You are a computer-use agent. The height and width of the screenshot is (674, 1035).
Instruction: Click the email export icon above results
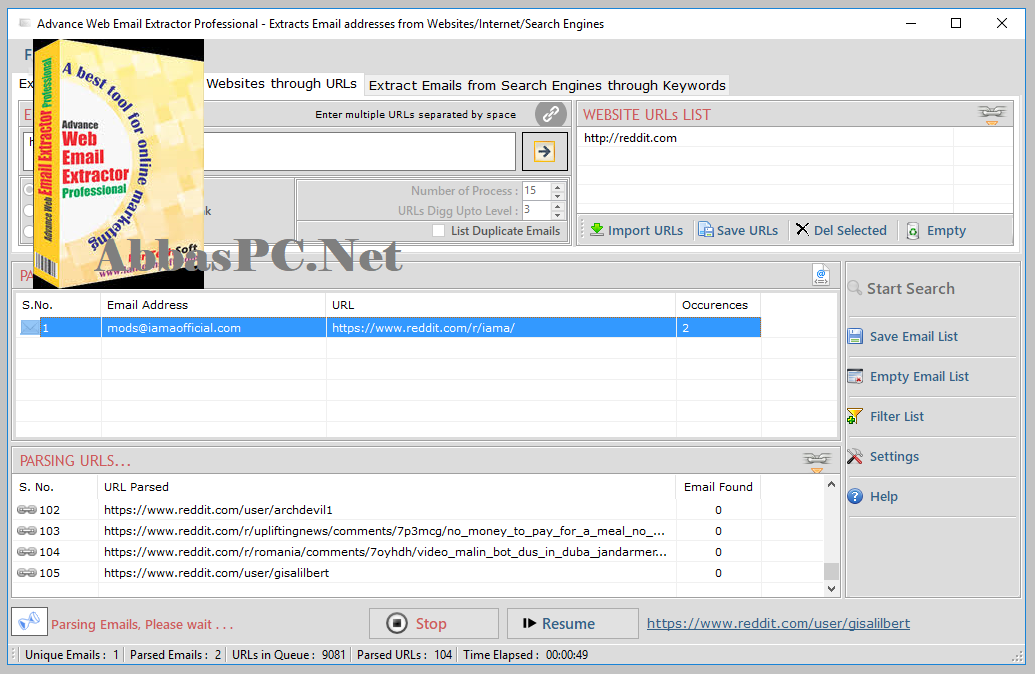[820, 275]
